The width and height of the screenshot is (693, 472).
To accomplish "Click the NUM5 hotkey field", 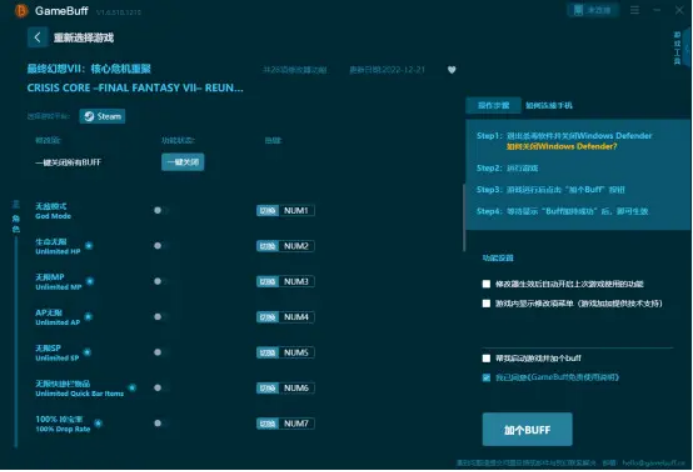I will (296, 353).
